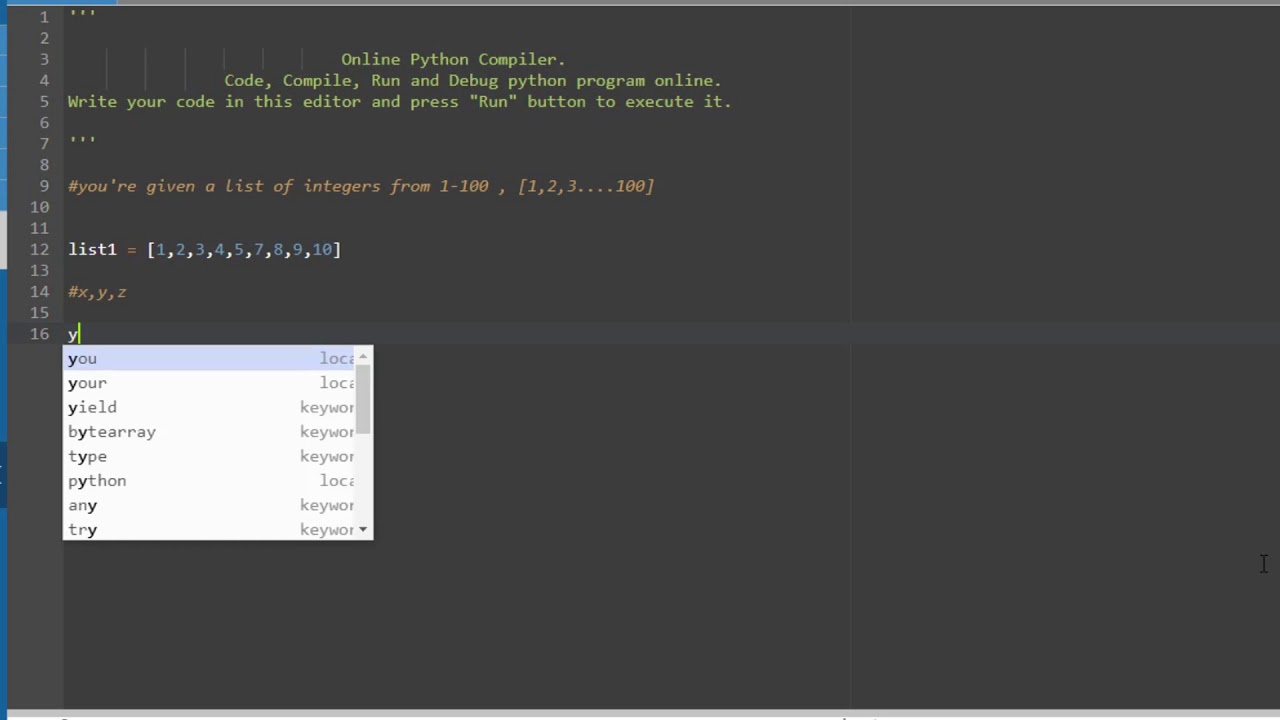
Task: Select the 'bytearray' keyword suggestion
Action: (210, 432)
